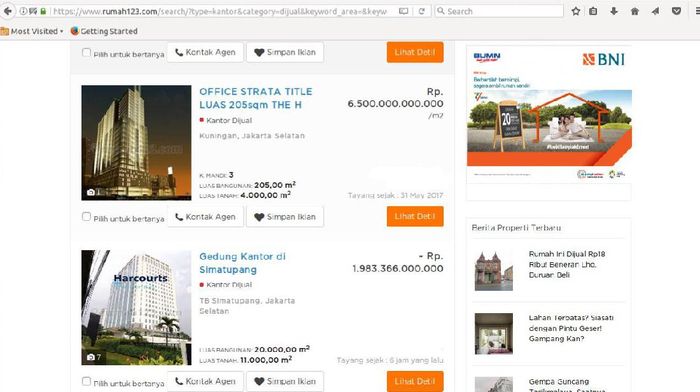The width and height of the screenshot is (700, 392).
Task: Click Kontak Agen for Gedung Kantor Simatupang
Action: tap(205, 381)
